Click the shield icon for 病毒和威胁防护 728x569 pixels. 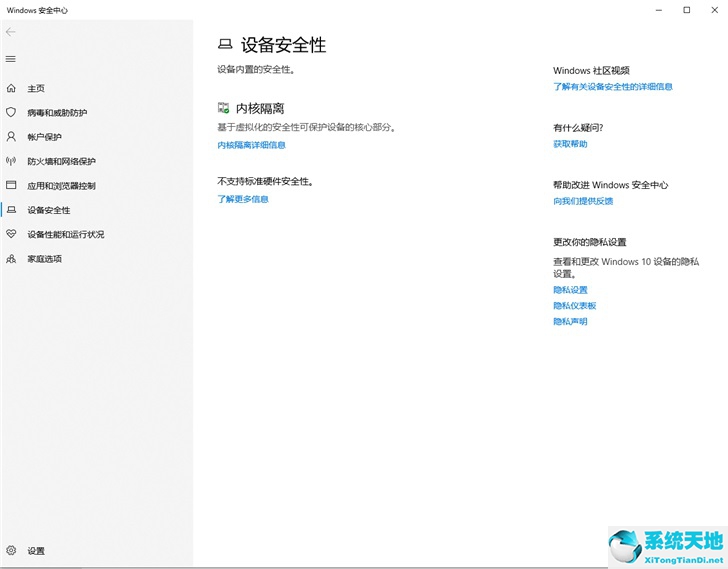click(11, 112)
